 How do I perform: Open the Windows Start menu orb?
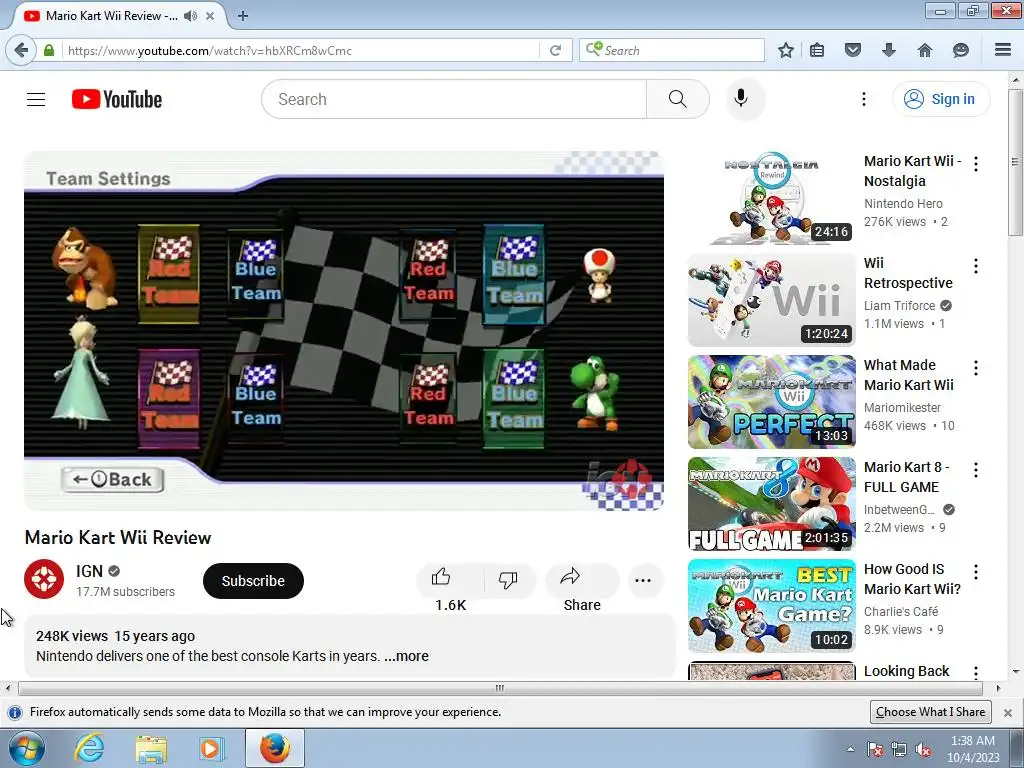coord(27,748)
